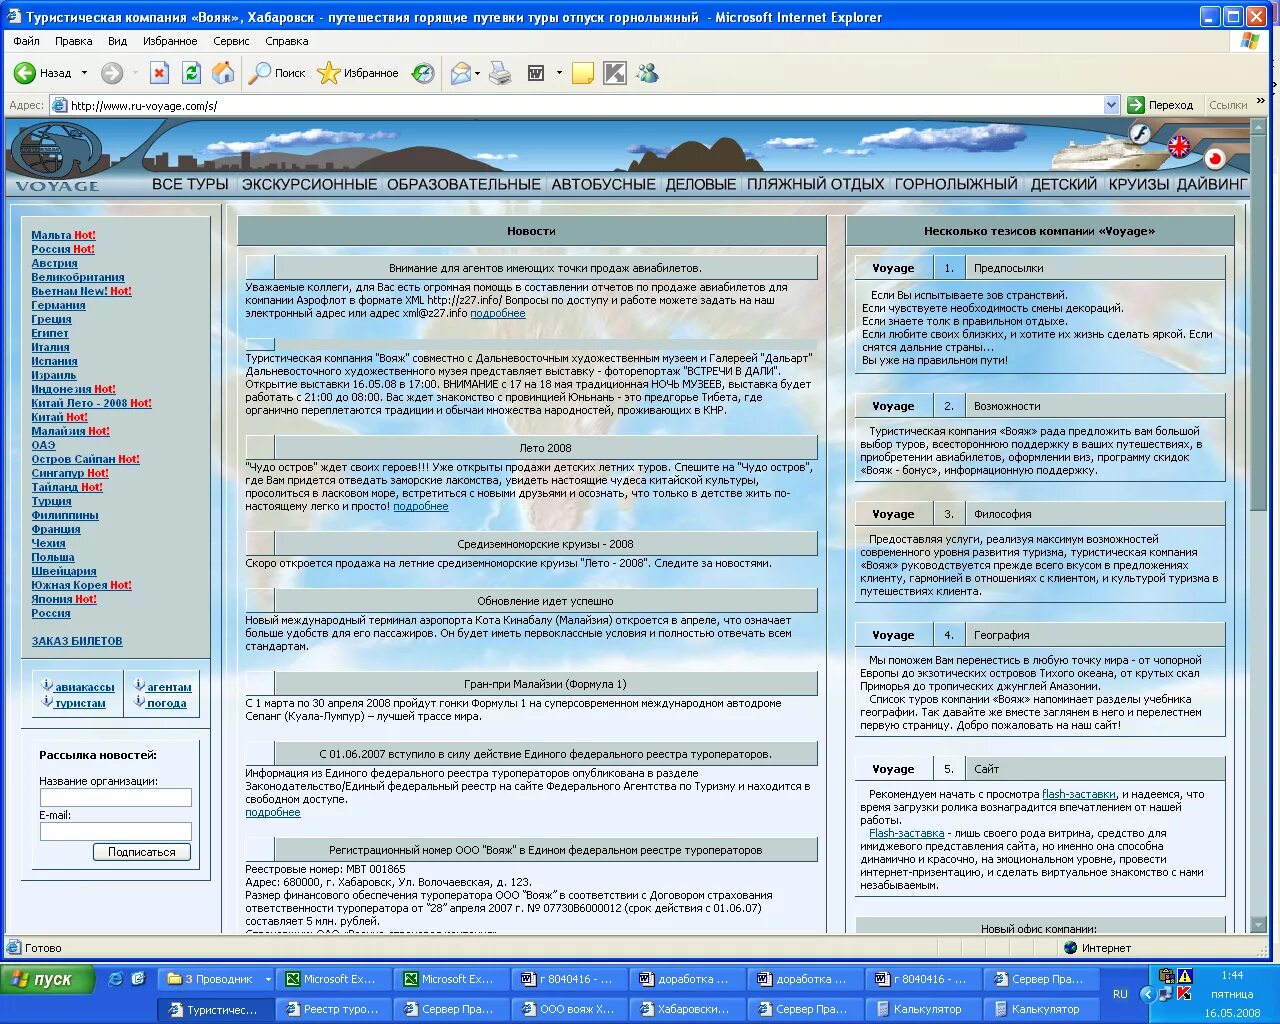Image resolution: width=1280 pixels, height=1024 pixels.
Task: Go to the Home page icon
Action: [223, 73]
